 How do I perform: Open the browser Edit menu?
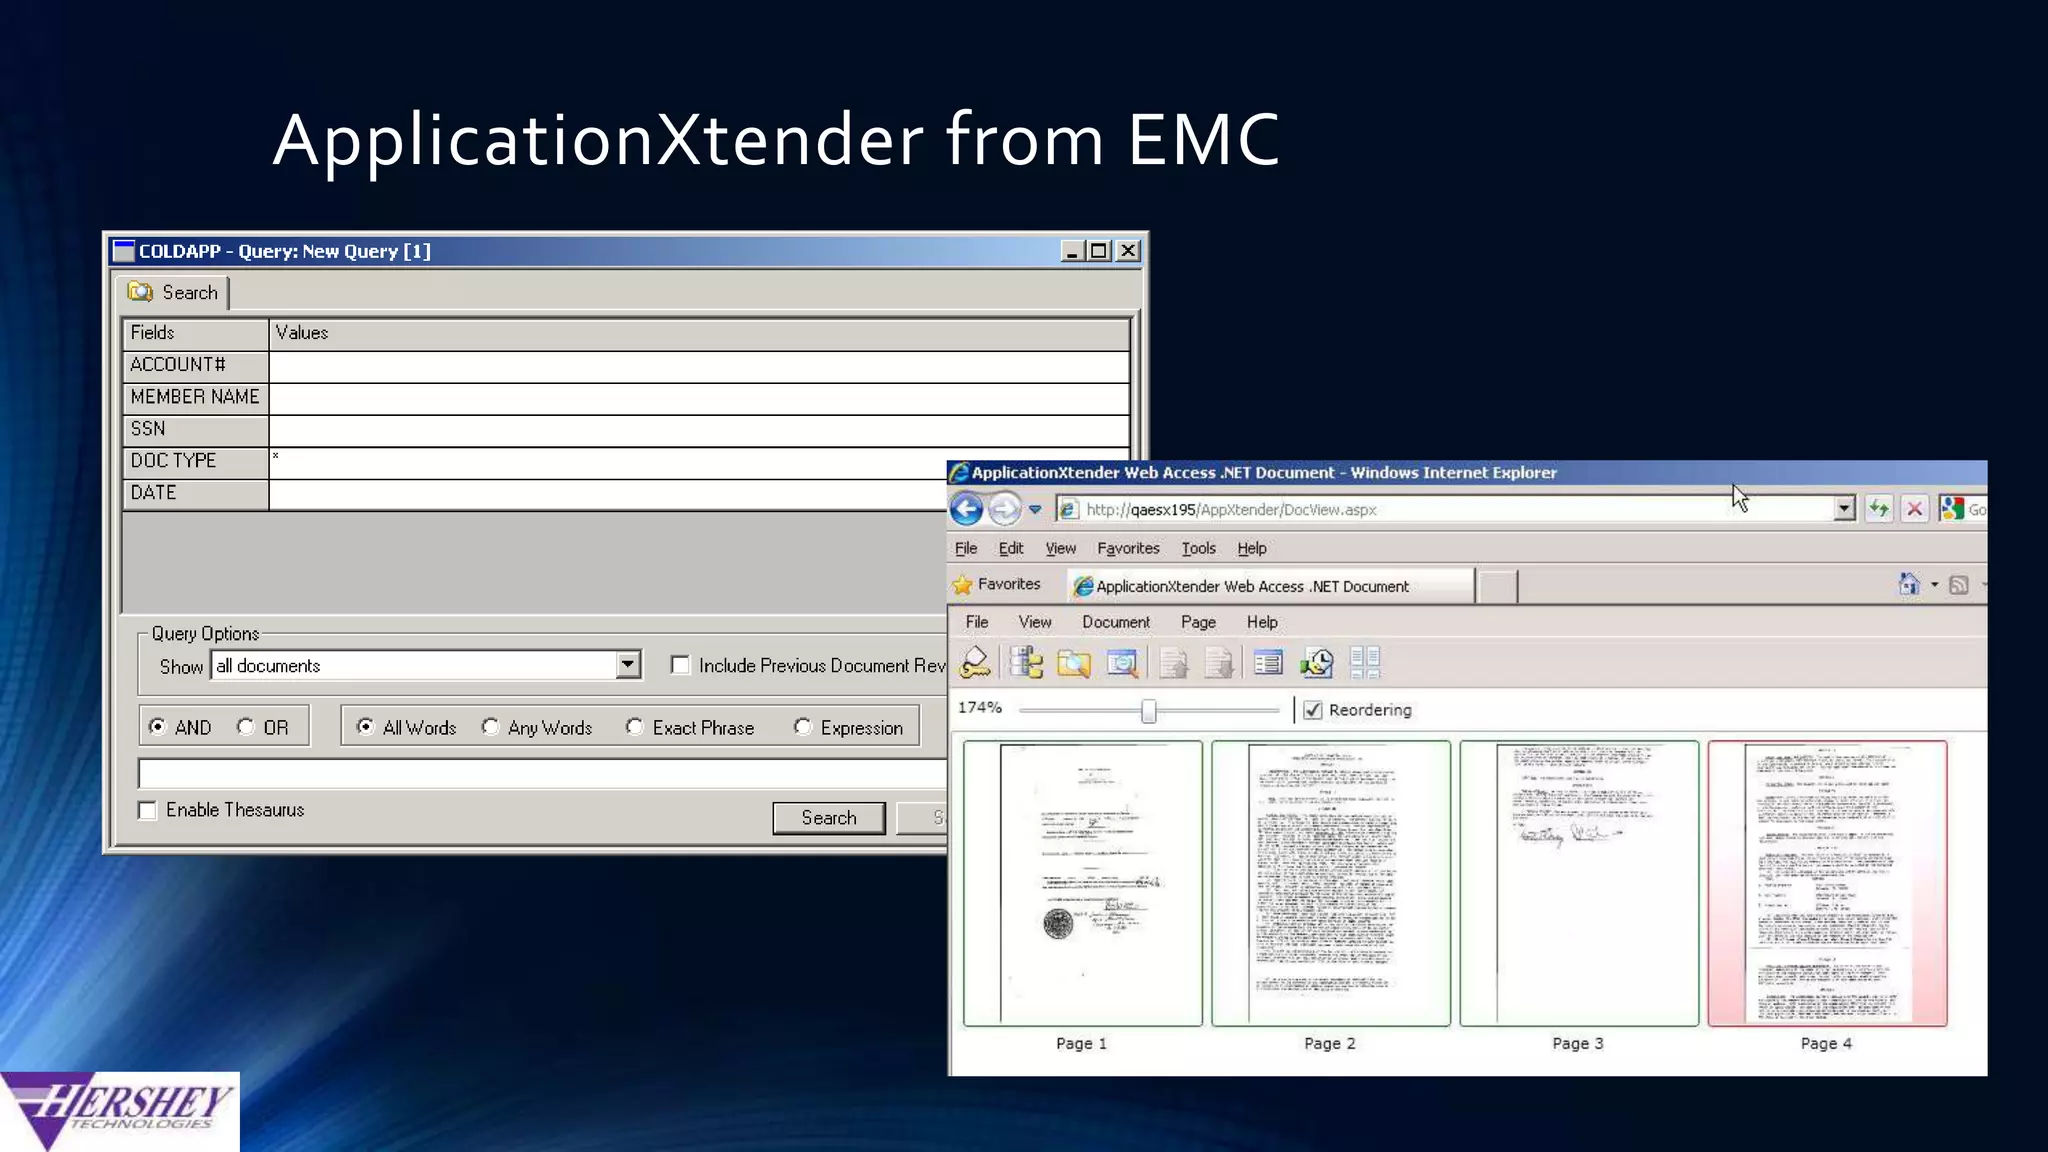(x=1011, y=548)
